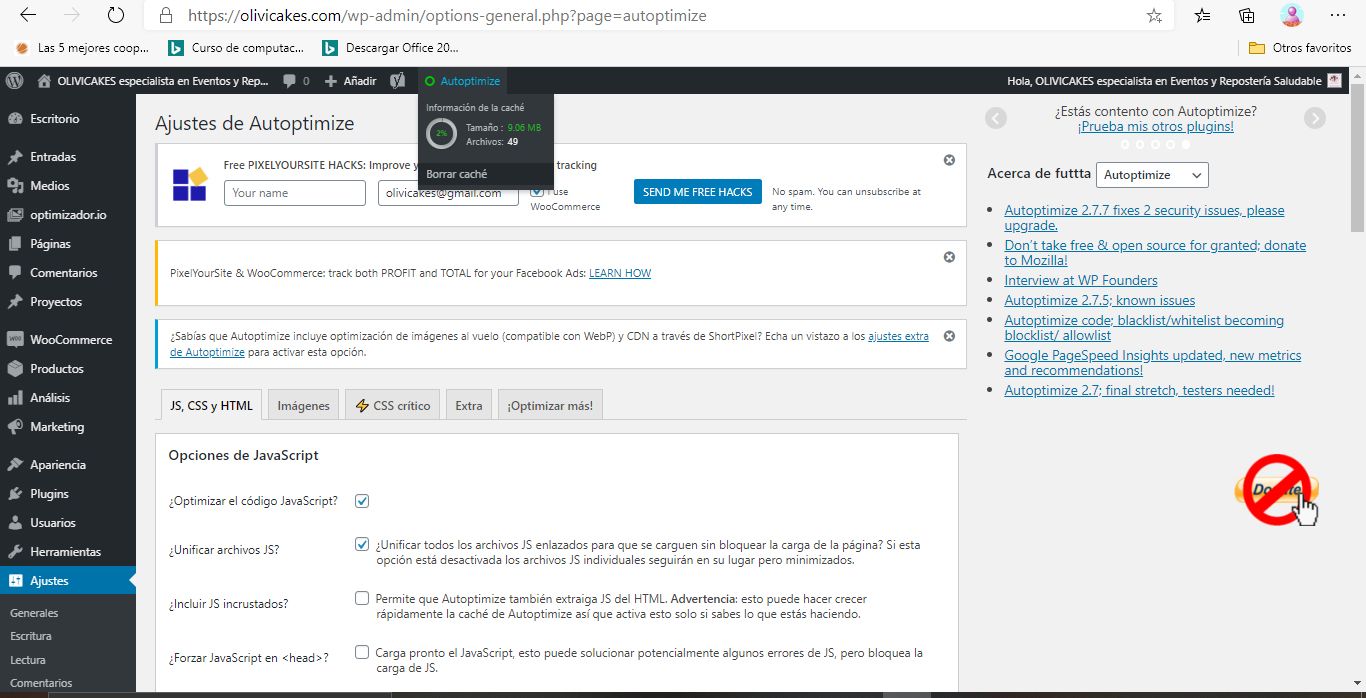Image resolution: width=1366 pixels, height=698 pixels.
Task: Switch to the Extra tab
Action: pyautogui.click(x=469, y=405)
